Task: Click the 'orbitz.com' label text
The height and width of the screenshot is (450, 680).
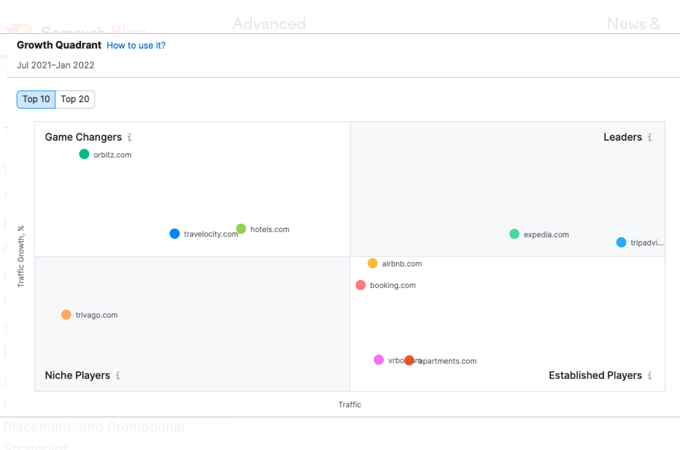Action: [x=112, y=155]
